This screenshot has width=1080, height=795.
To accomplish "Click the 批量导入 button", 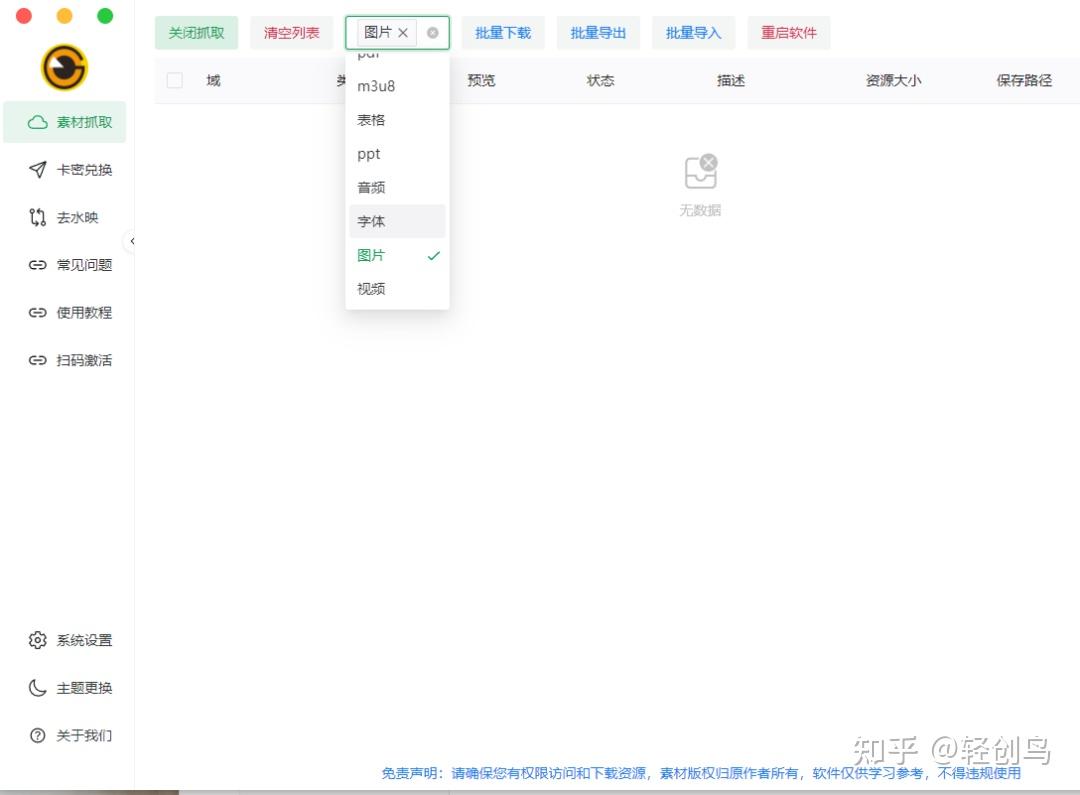I will coord(693,32).
